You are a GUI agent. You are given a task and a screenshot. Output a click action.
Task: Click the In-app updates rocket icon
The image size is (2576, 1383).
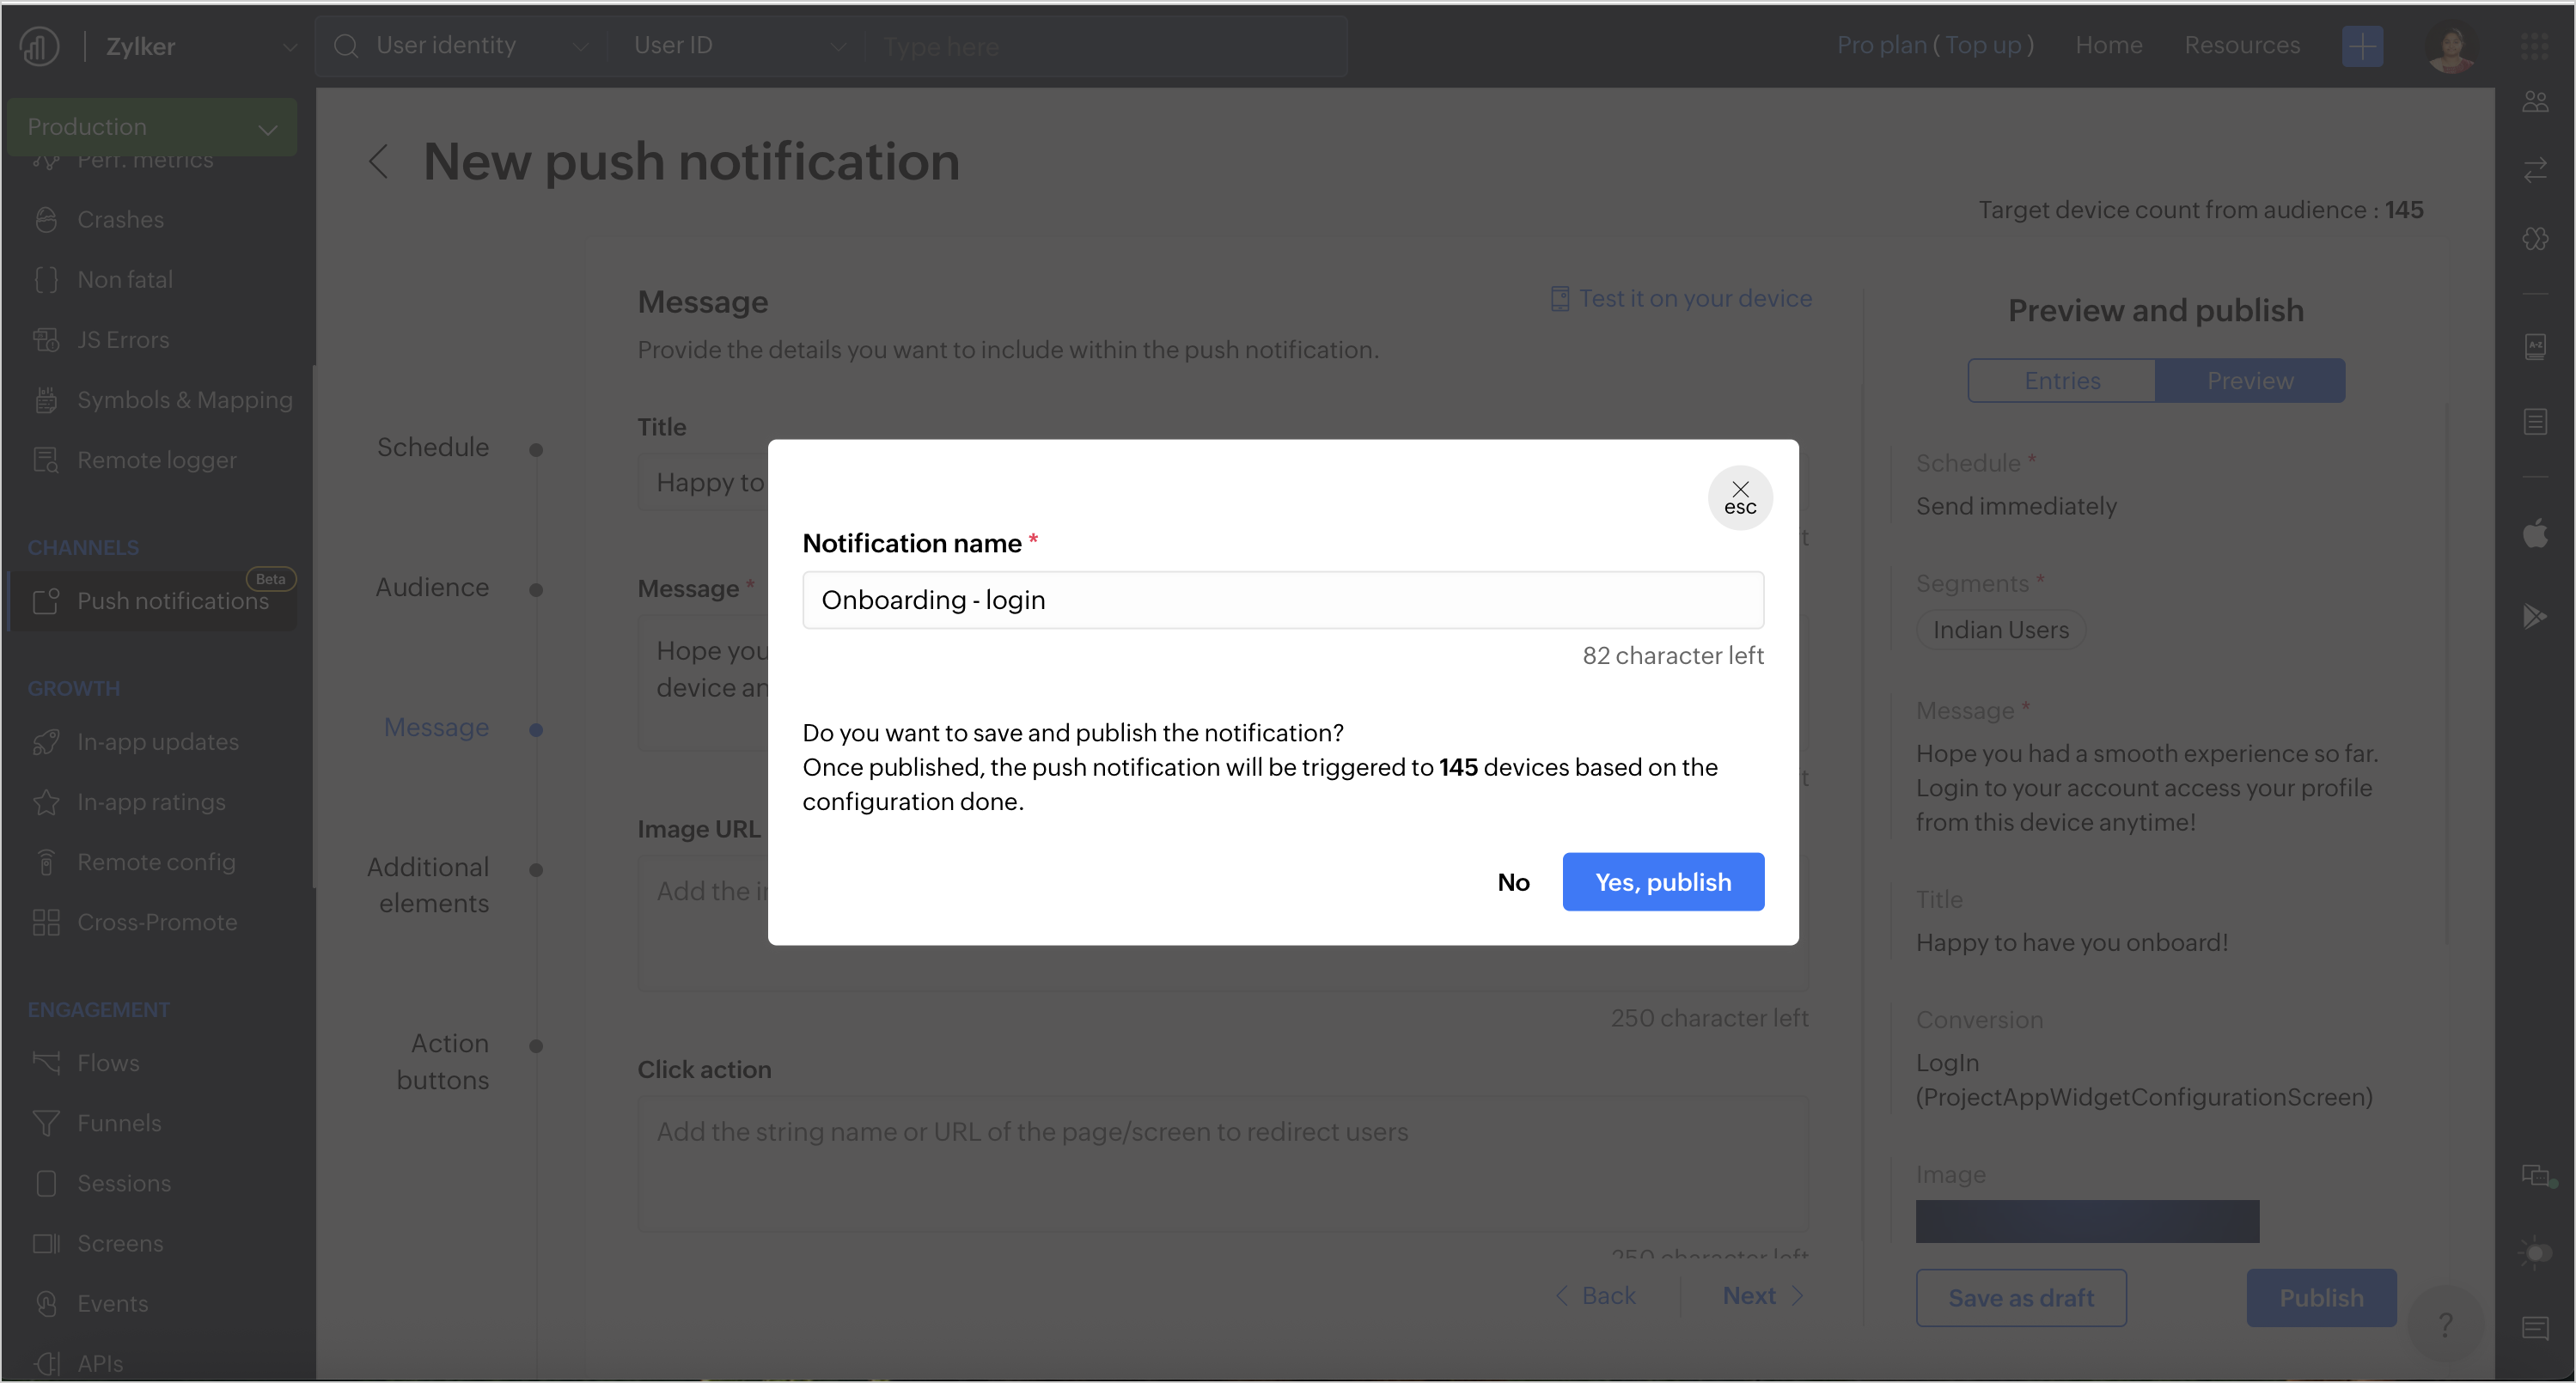(x=45, y=742)
